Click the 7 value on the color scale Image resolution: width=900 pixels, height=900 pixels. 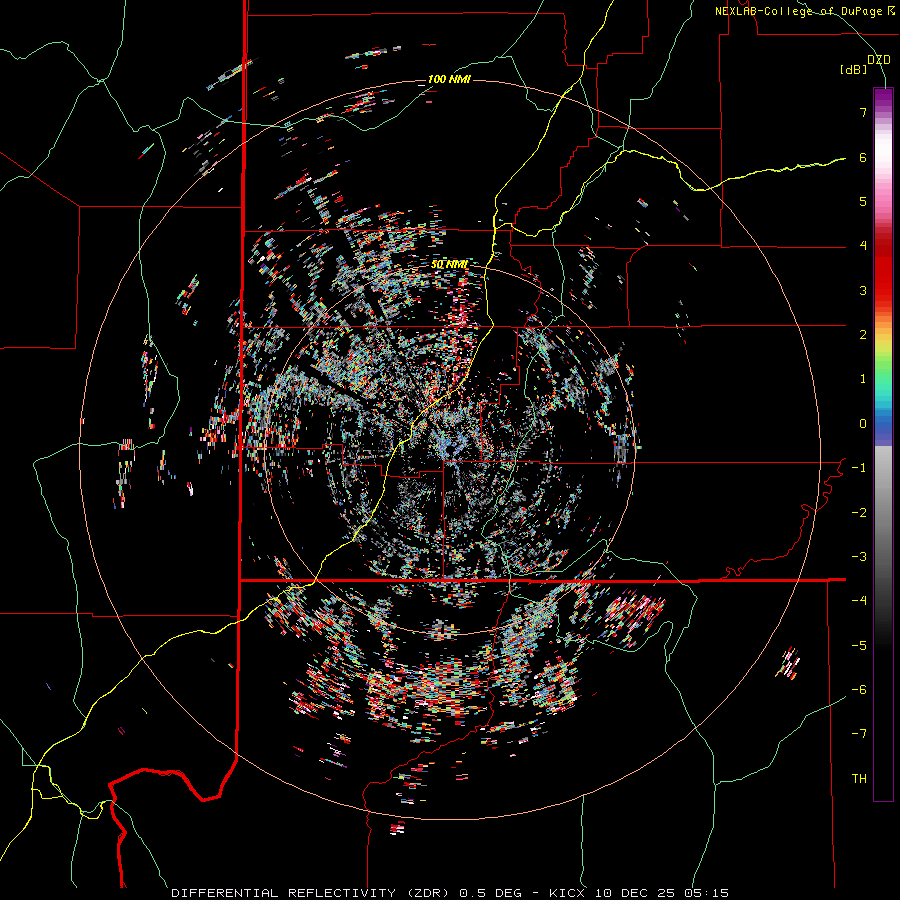[x=863, y=112]
